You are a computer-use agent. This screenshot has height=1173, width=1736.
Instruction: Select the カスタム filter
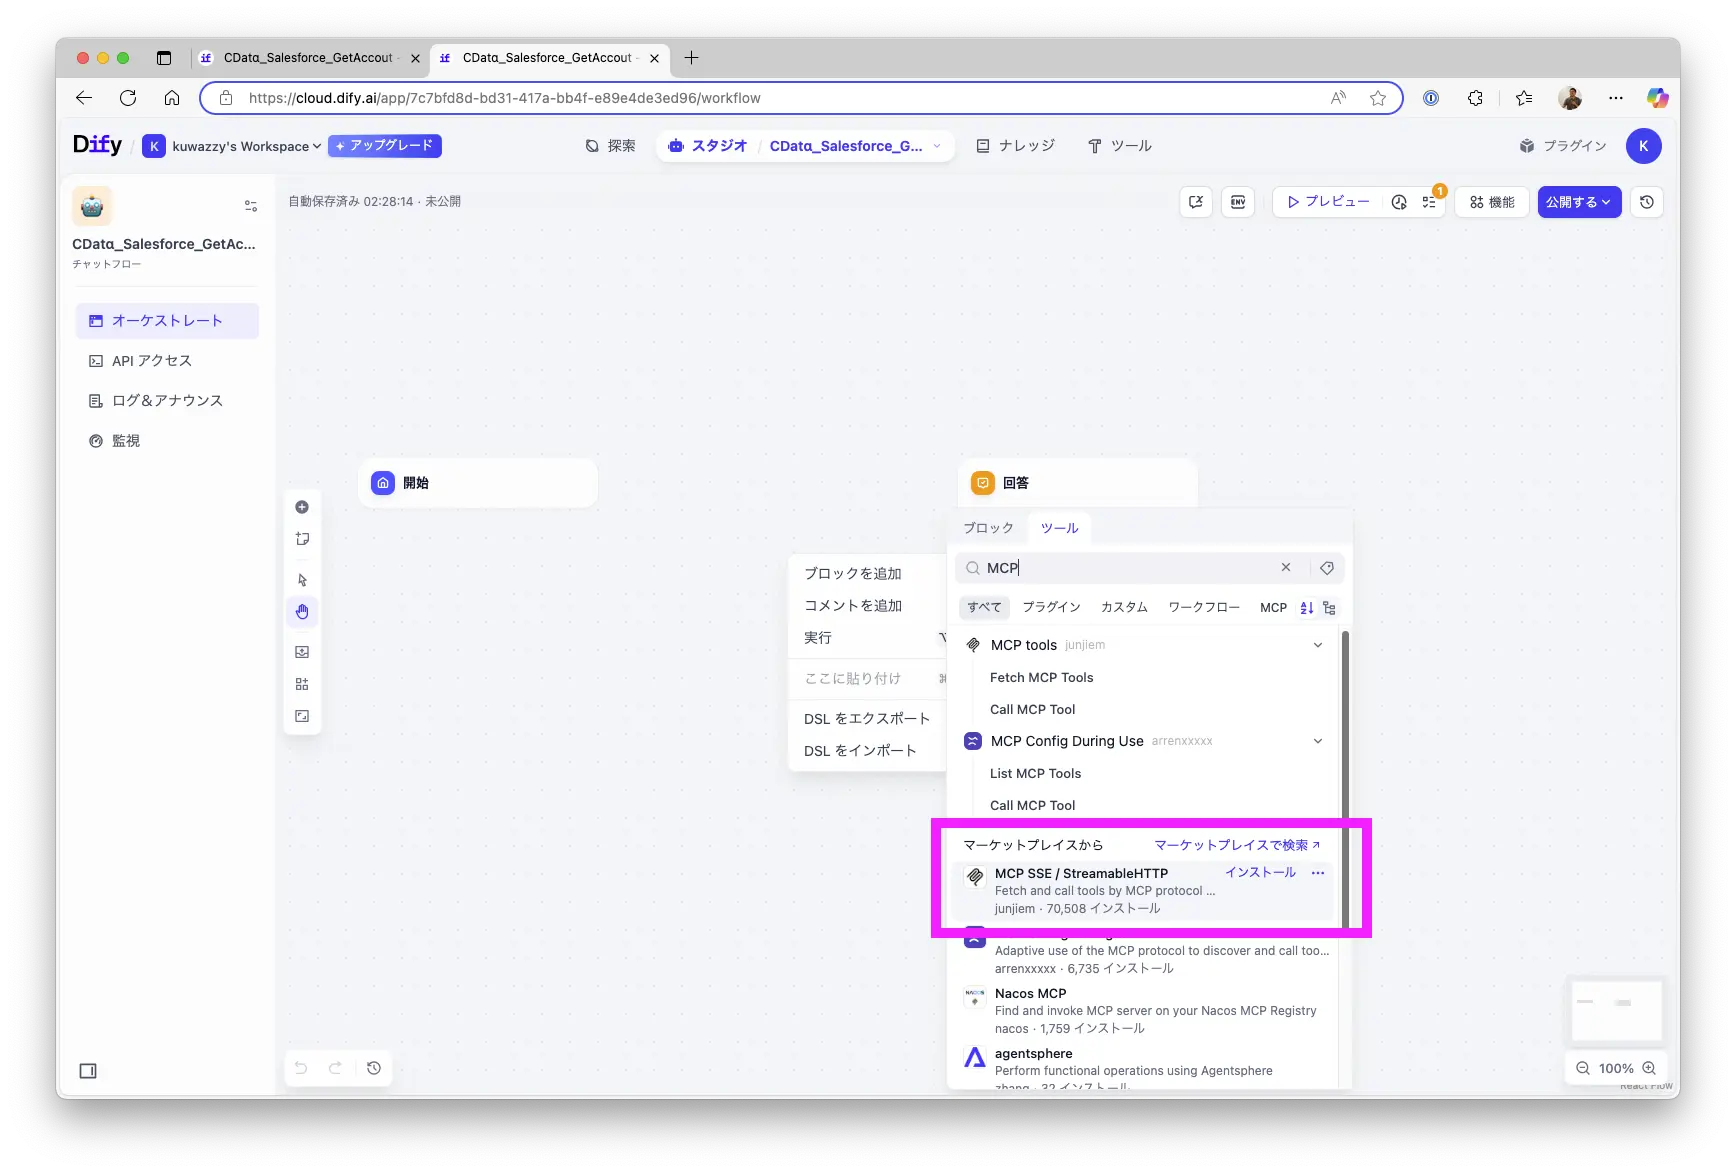(x=1124, y=607)
